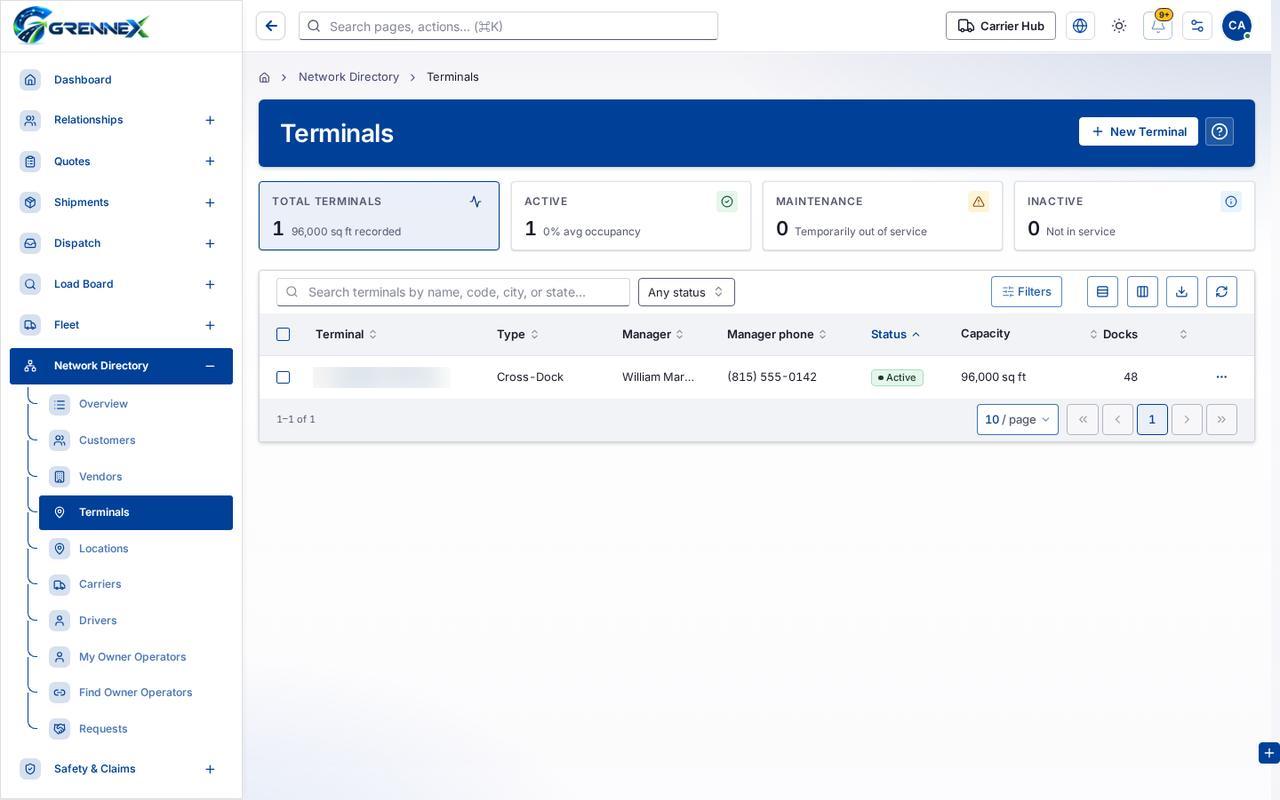Click the Inactive card info icon
Image resolution: width=1280 pixels, height=800 pixels.
[1230, 201]
